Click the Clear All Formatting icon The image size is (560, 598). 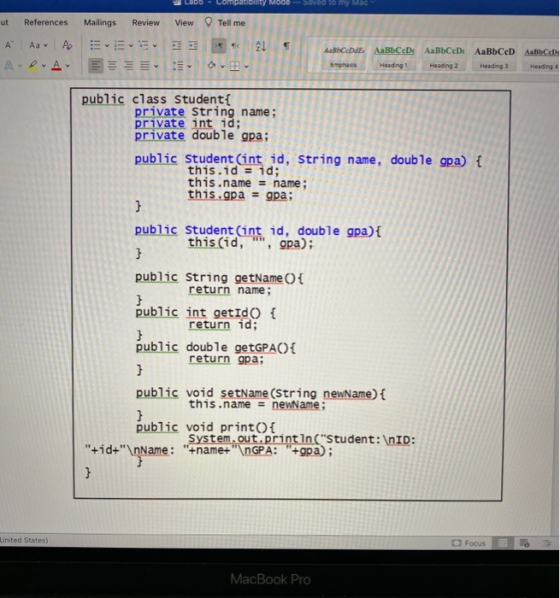point(67,45)
